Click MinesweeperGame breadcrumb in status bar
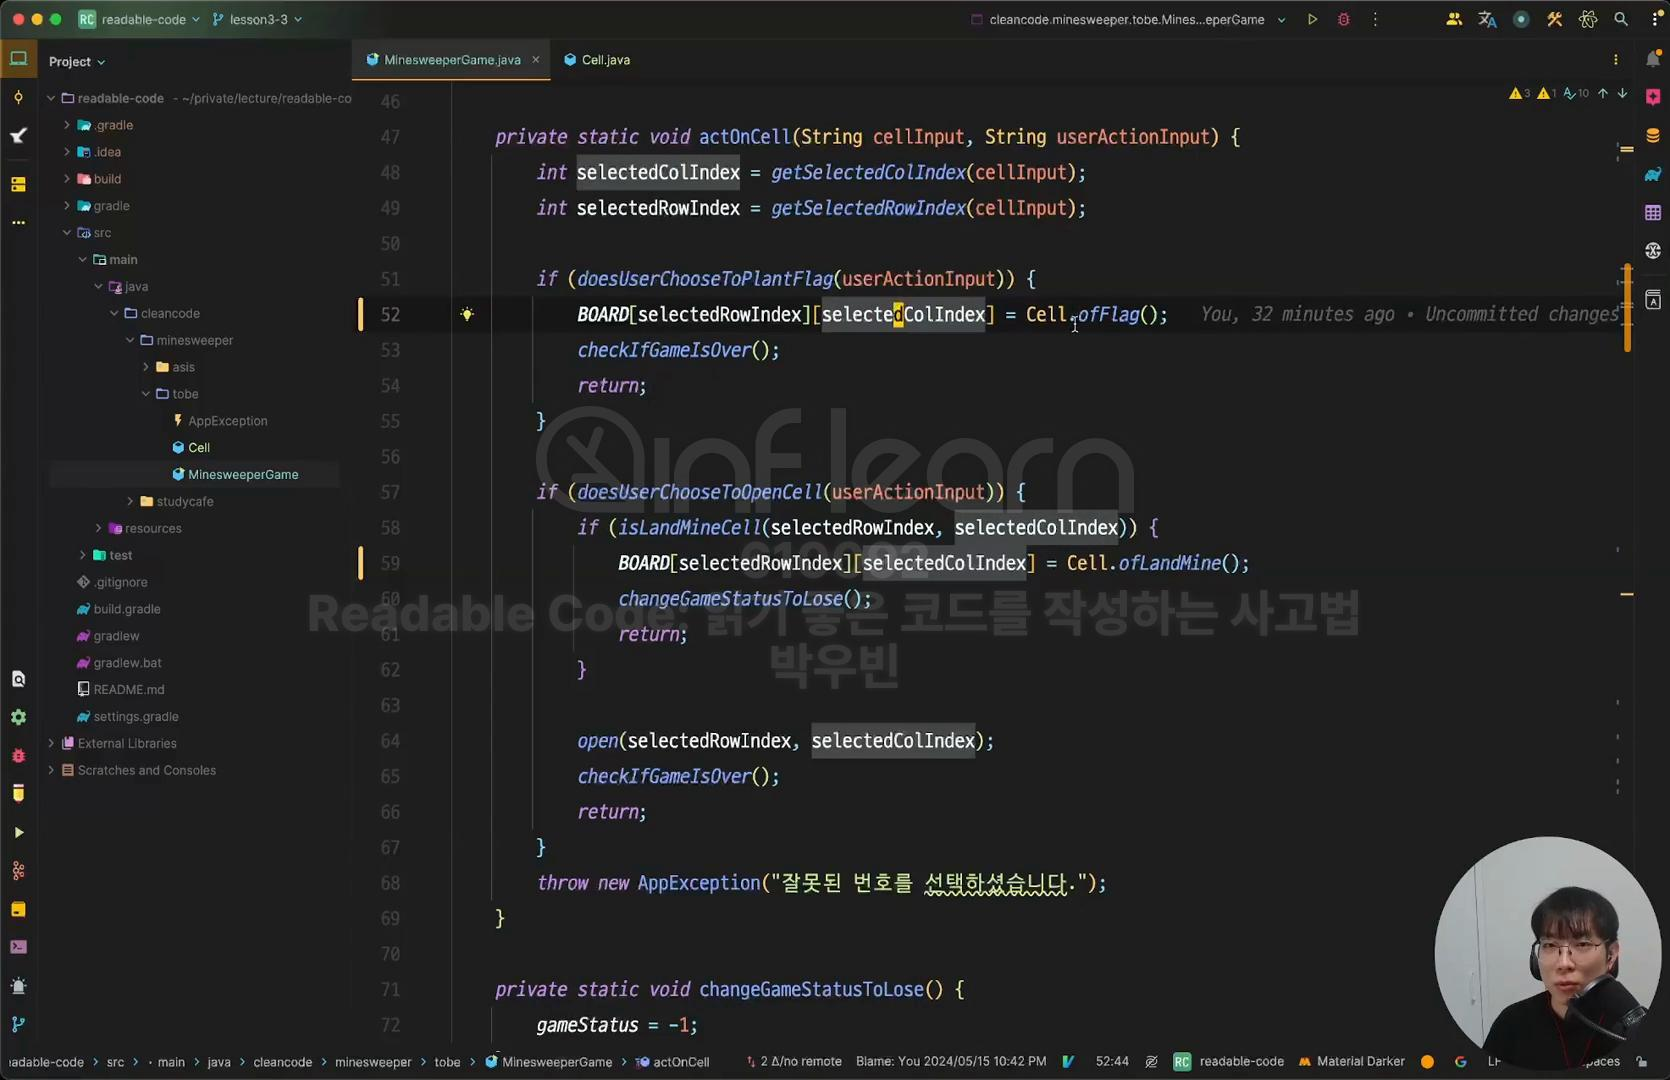Screen dimensions: 1670x1080 pos(549,1062)
